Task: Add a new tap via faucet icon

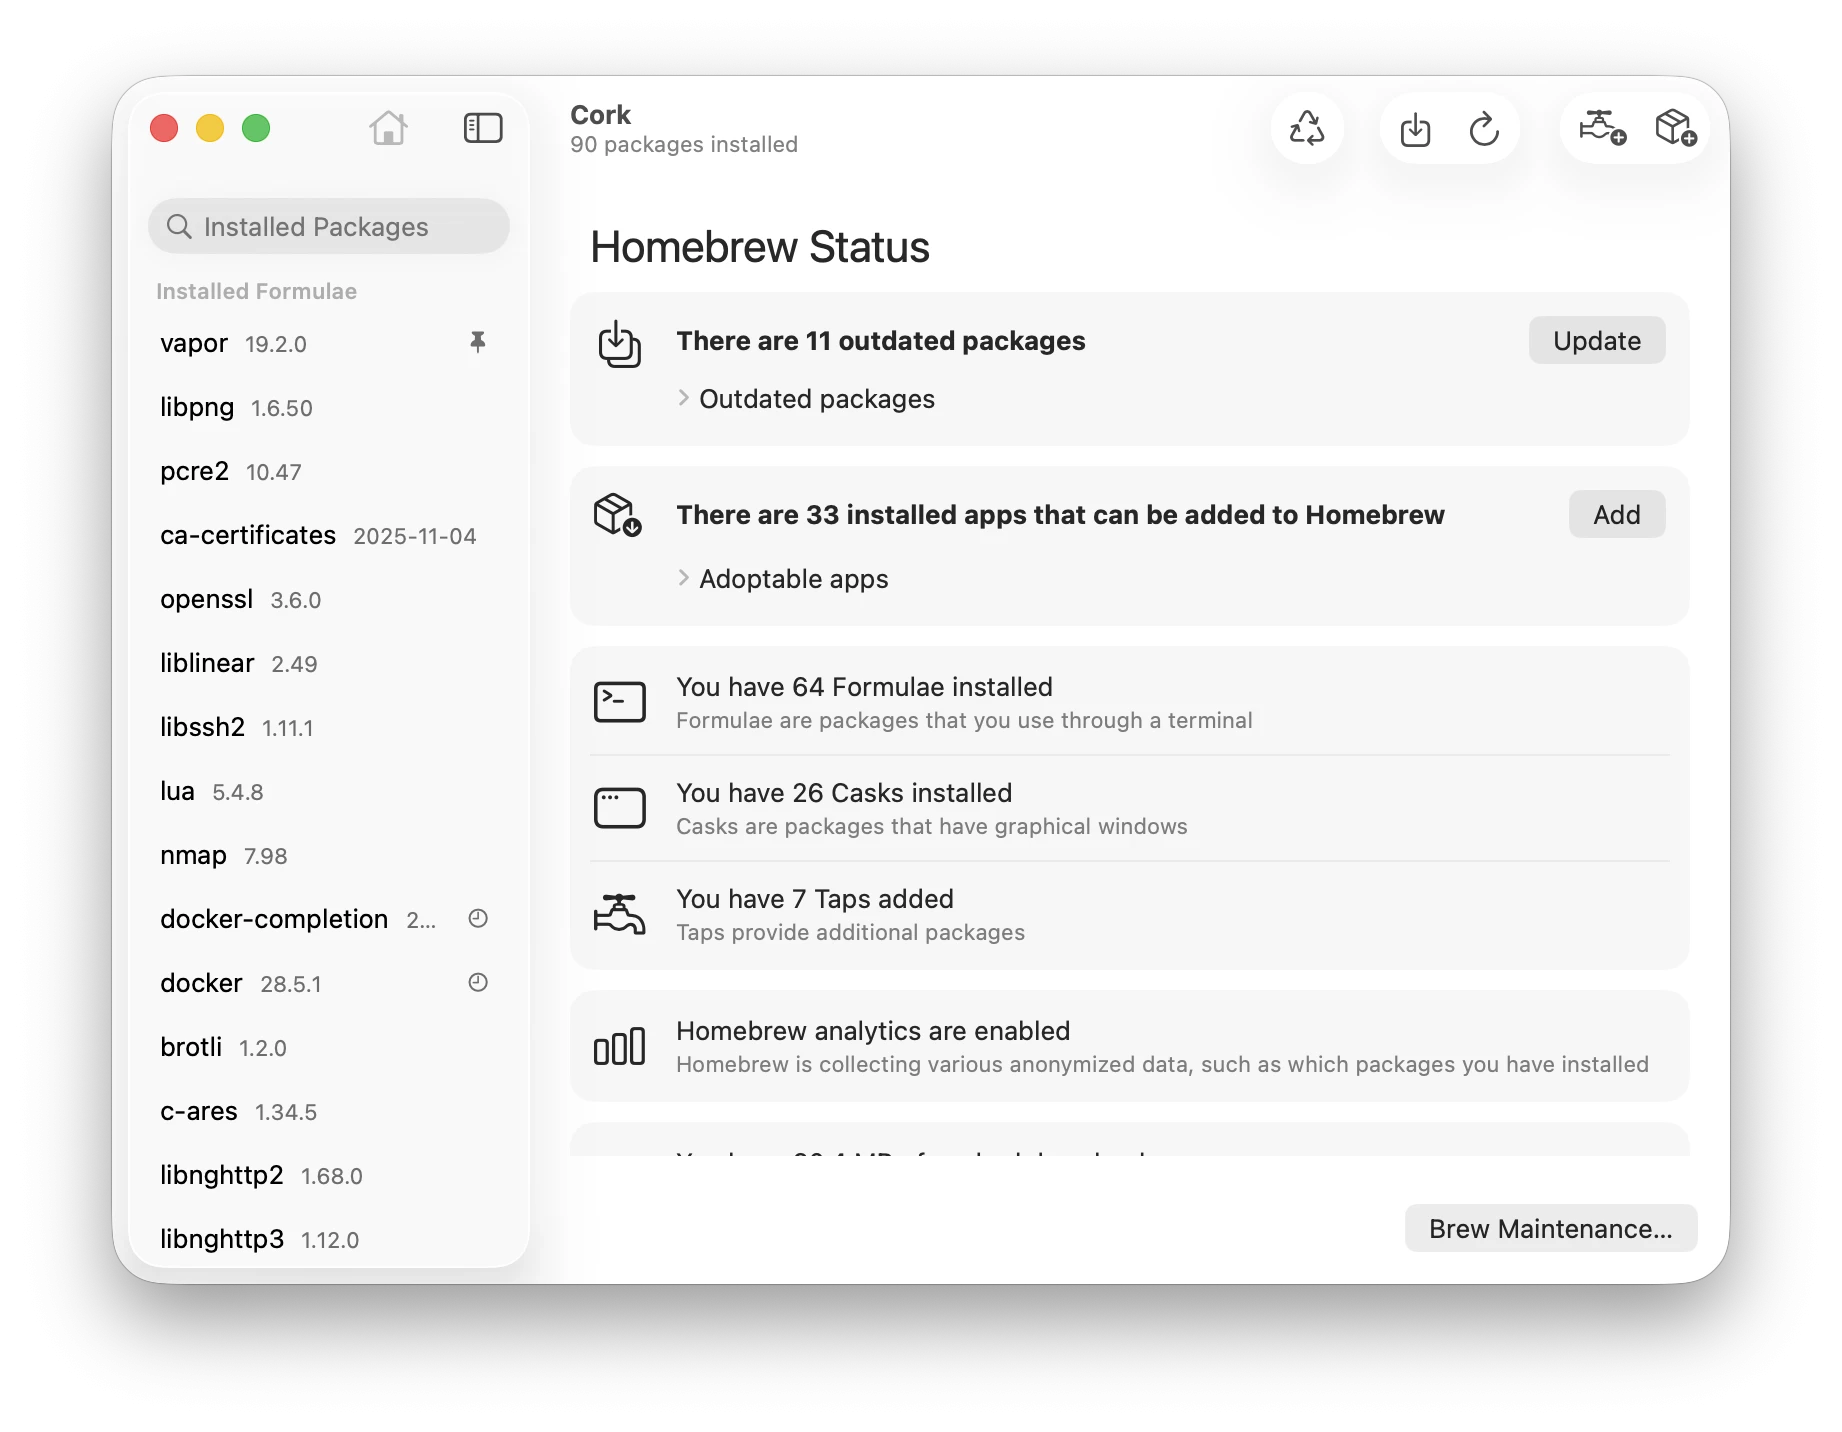Action: pyautogui.click(x=1602, y=128)
